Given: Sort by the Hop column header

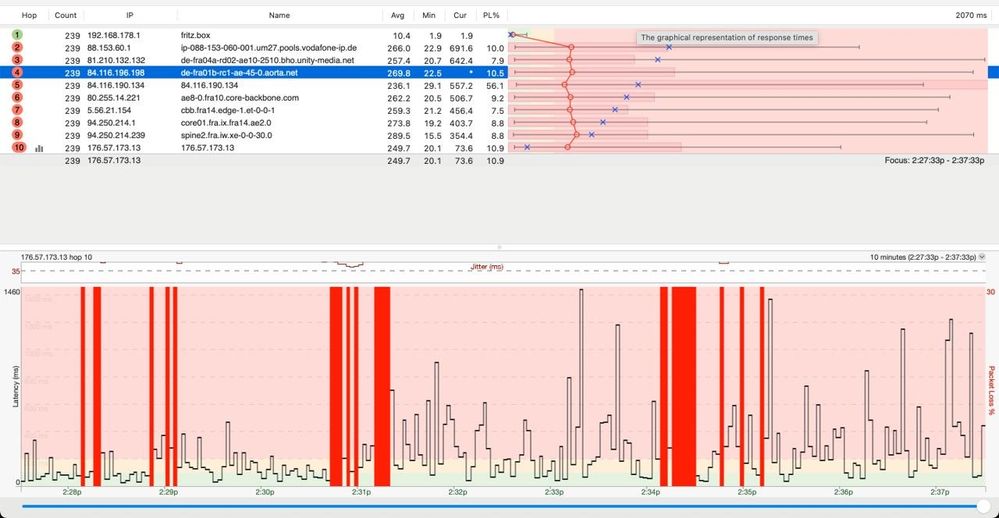Looking at the screenshot, I should pos(29,15).
